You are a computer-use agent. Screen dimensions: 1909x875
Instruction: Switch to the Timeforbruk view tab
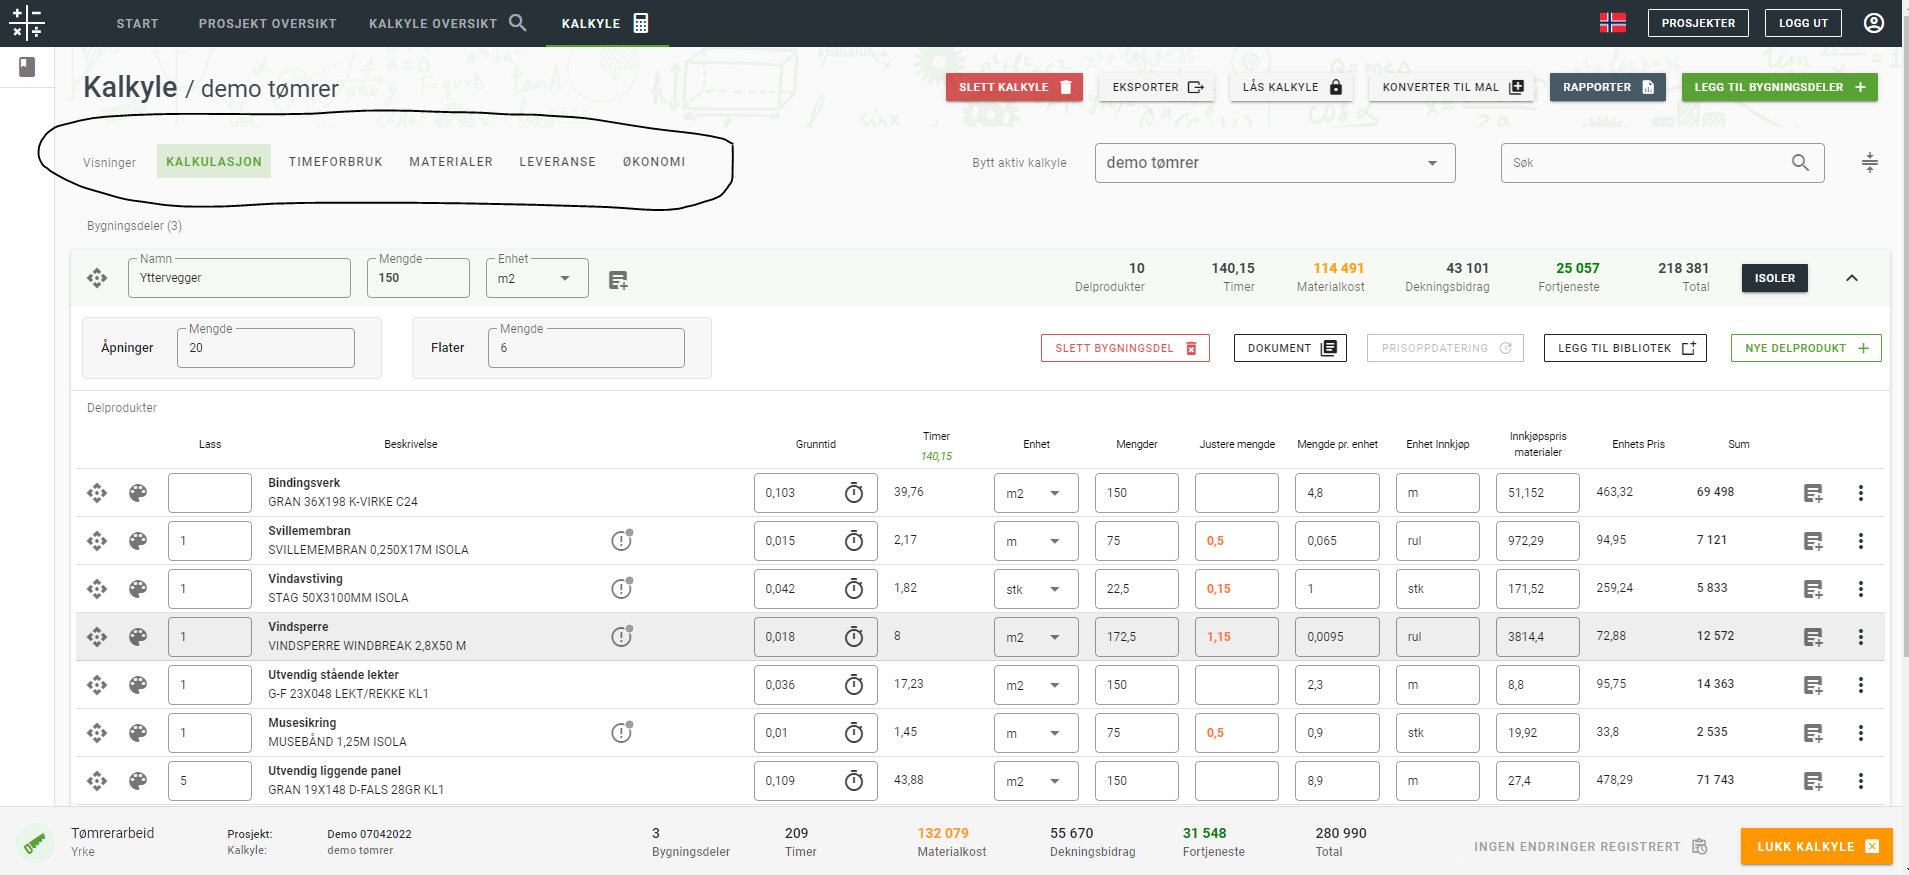[335, 162]
